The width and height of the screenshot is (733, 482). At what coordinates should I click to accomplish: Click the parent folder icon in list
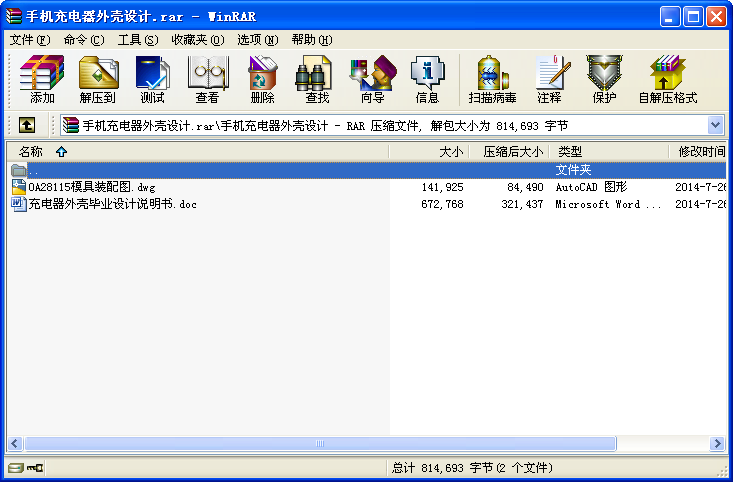click(x=19, y=170)
